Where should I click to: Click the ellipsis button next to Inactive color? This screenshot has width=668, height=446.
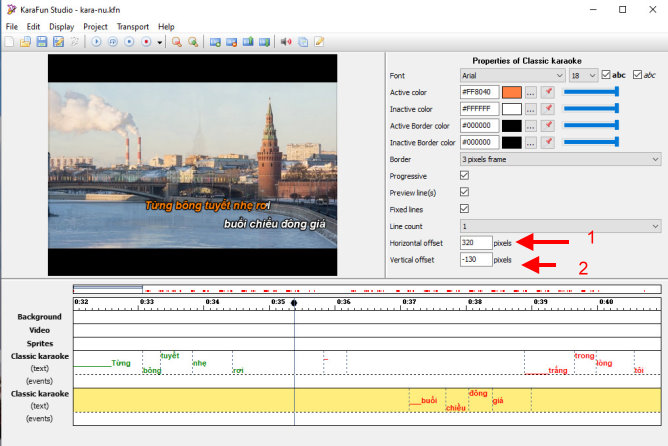coord(531,109)
